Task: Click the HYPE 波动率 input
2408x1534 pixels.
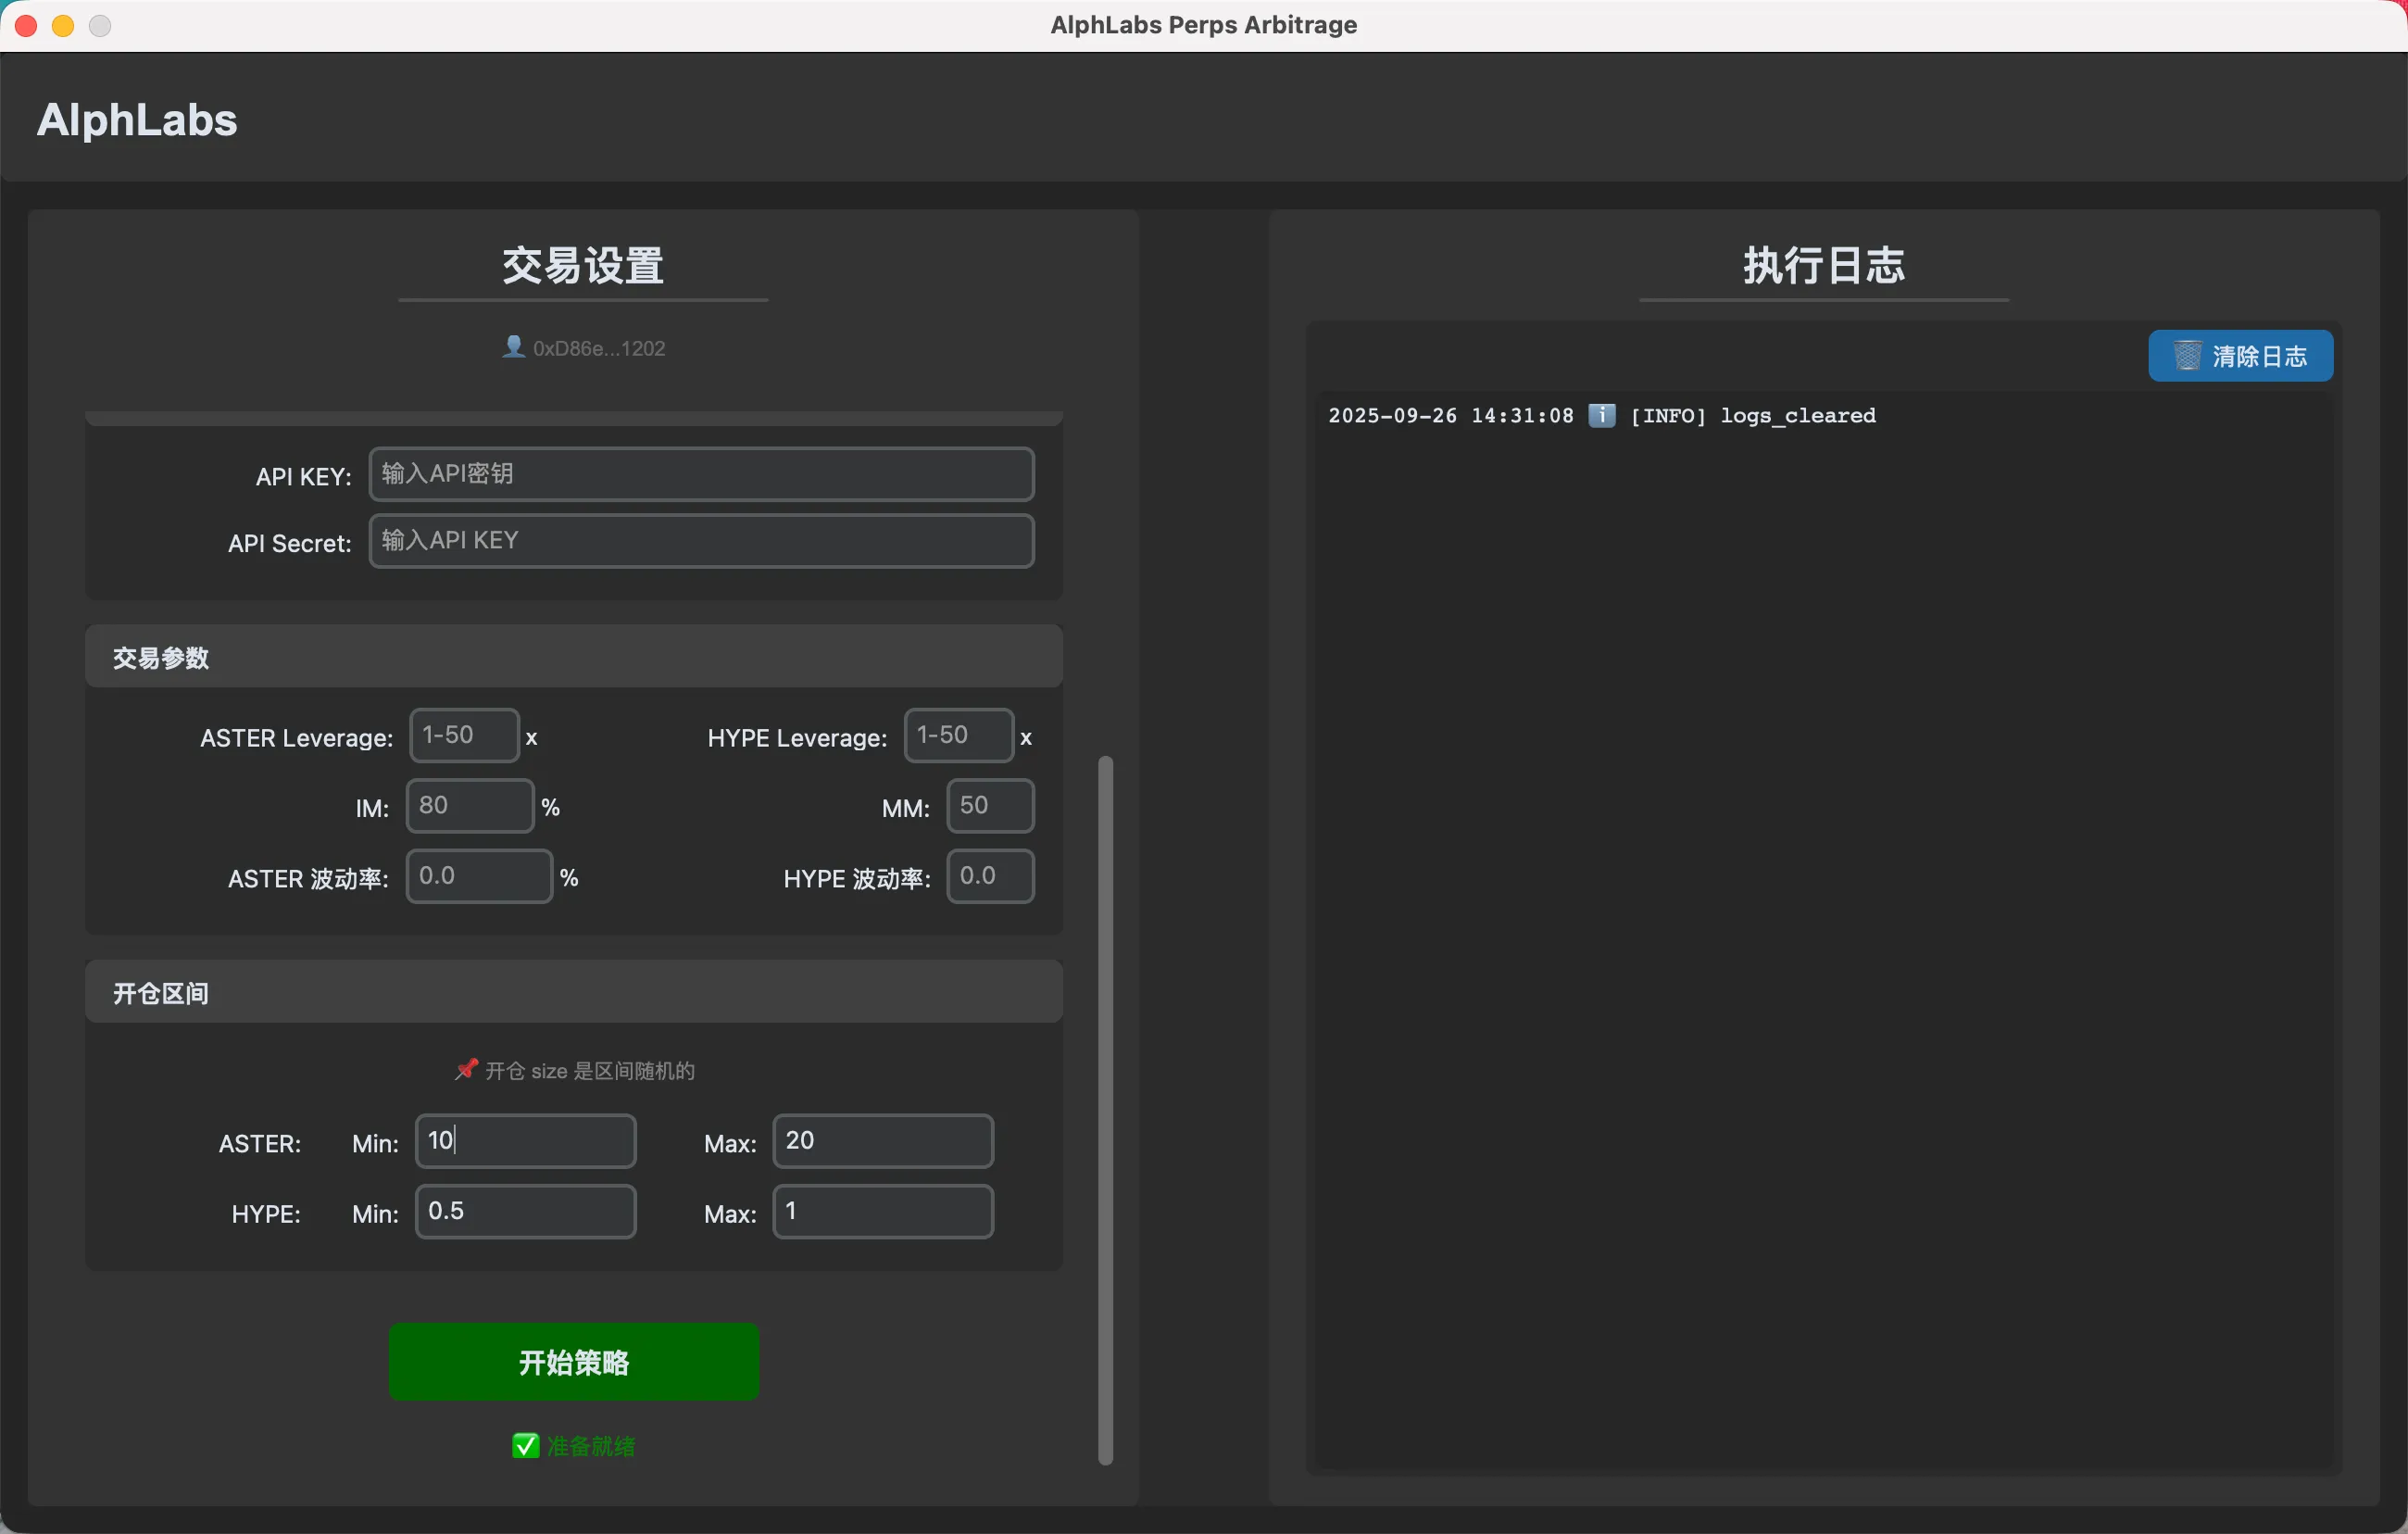Action: (x=989, y=876)
